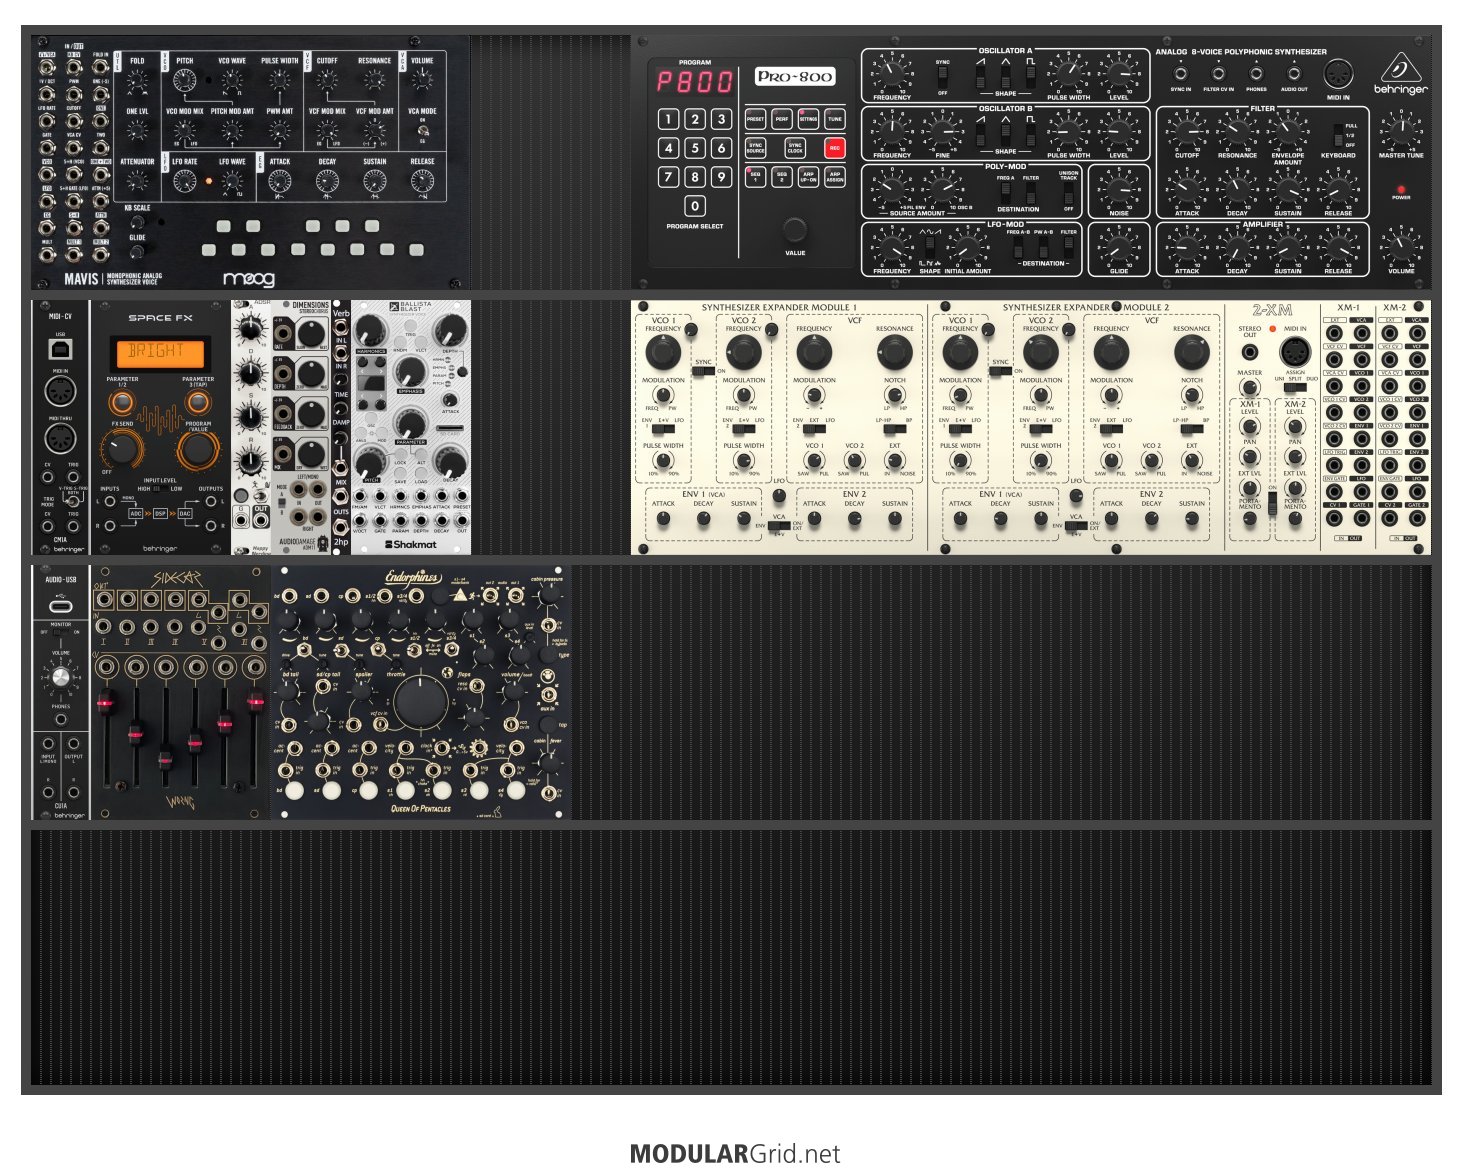This screenshot has height=1175, width=1472.
Task: Toggle the LFO-Mod FILTER destination switch
Action: click(x=1069, y=247)
